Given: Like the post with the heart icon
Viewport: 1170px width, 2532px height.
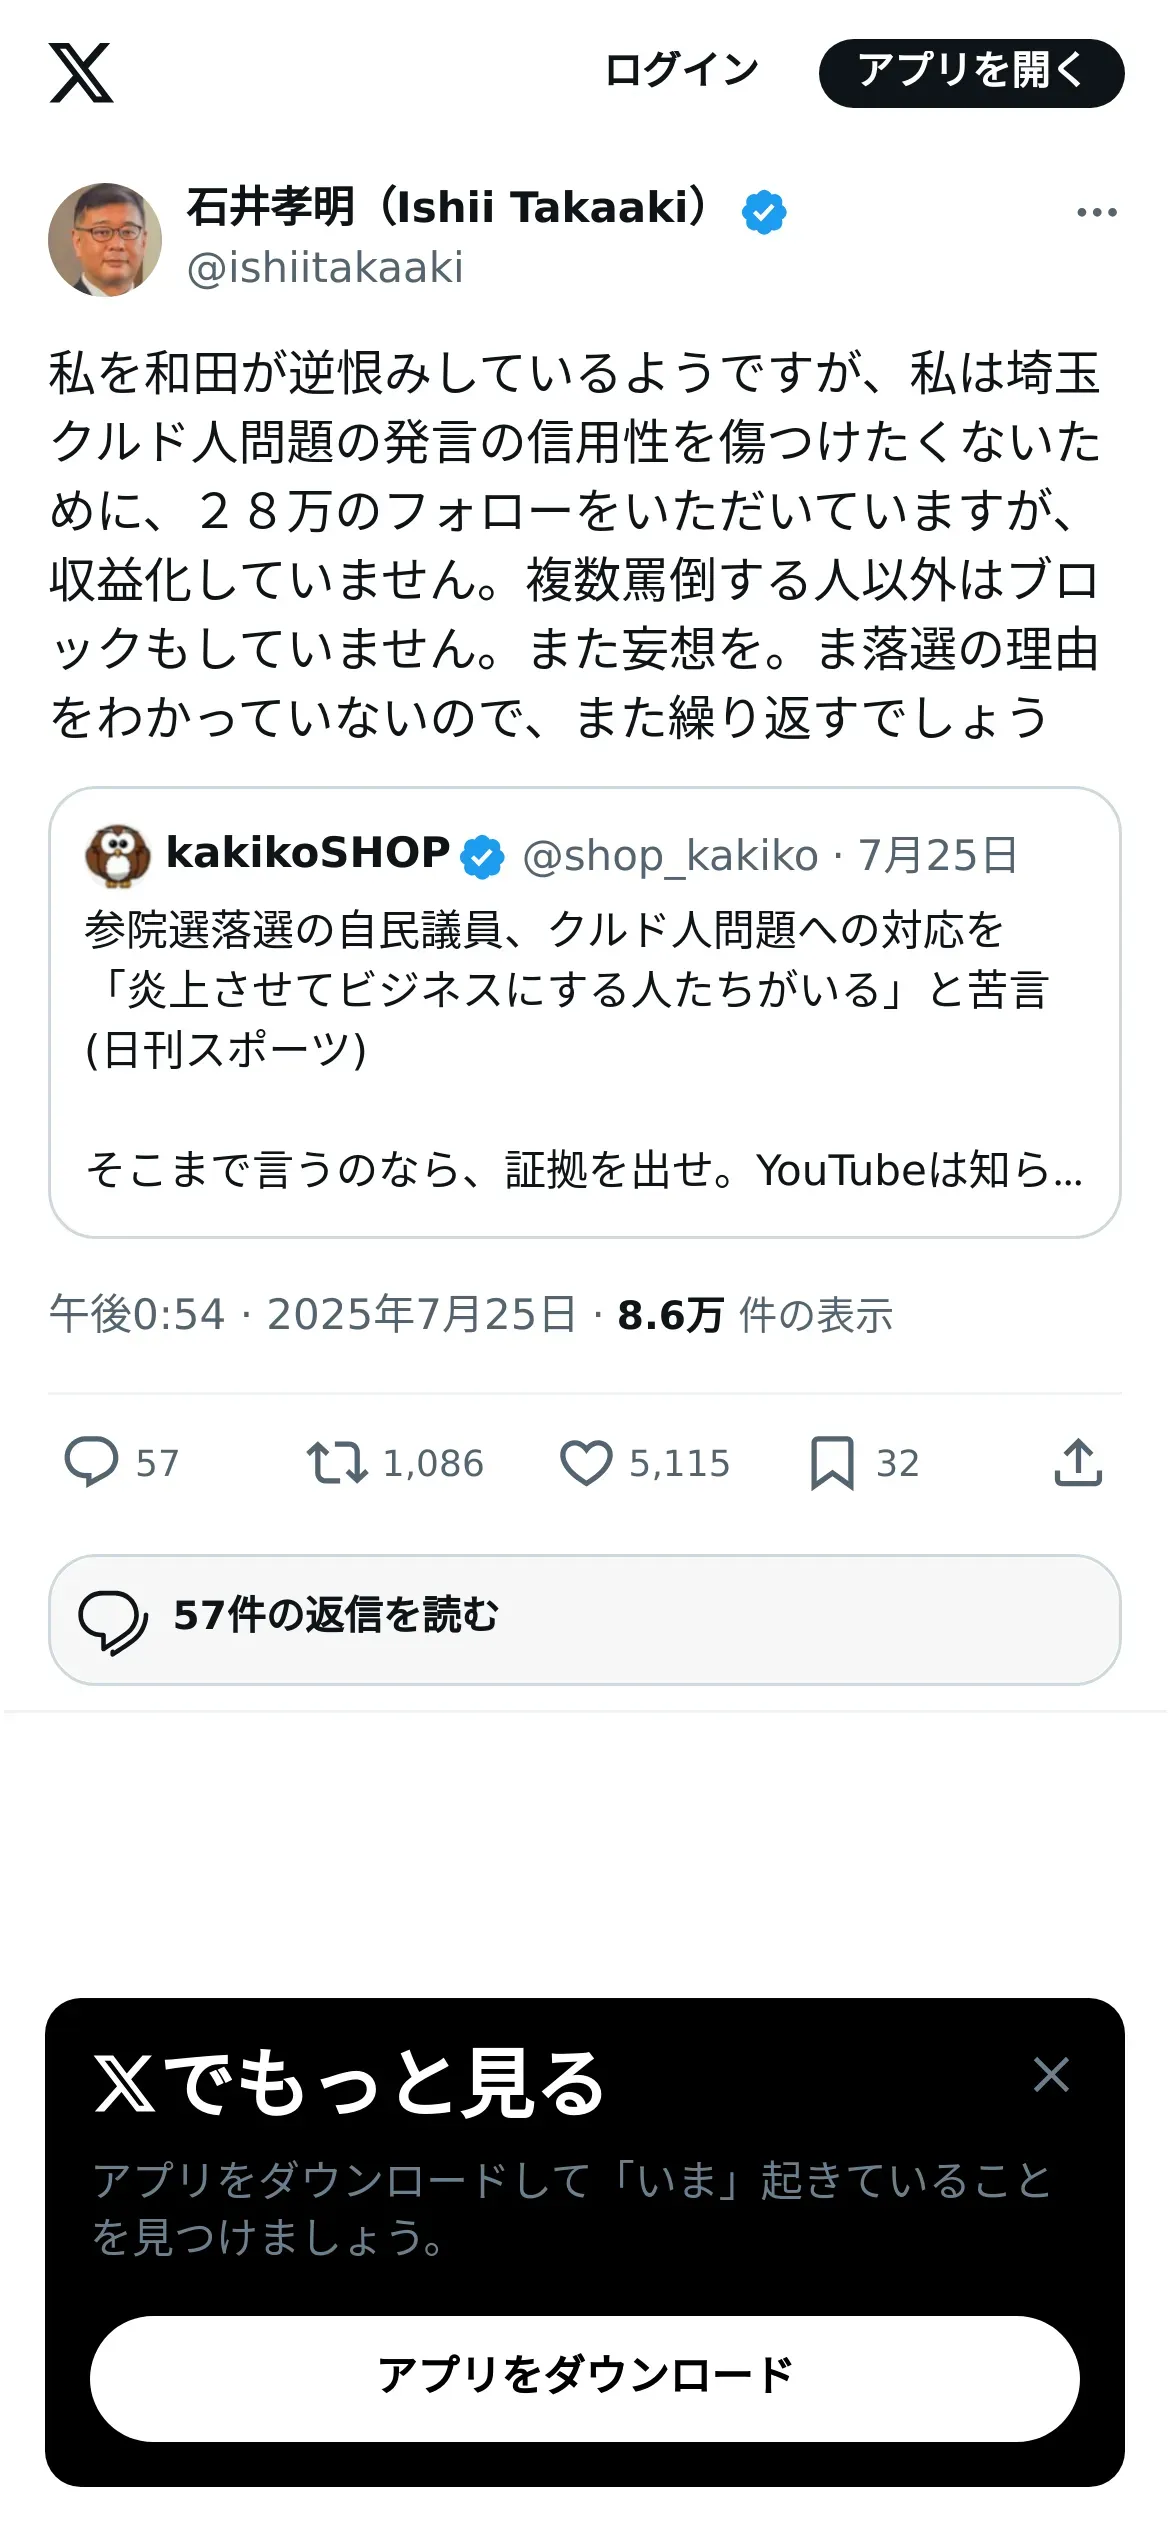Looking at the screenshot, I should click(x=586, y=1462).
